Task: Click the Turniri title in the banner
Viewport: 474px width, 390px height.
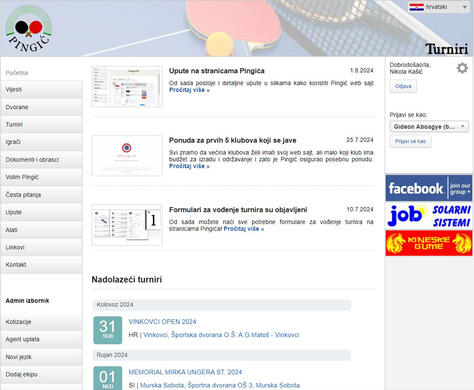Action: (447, 49)
